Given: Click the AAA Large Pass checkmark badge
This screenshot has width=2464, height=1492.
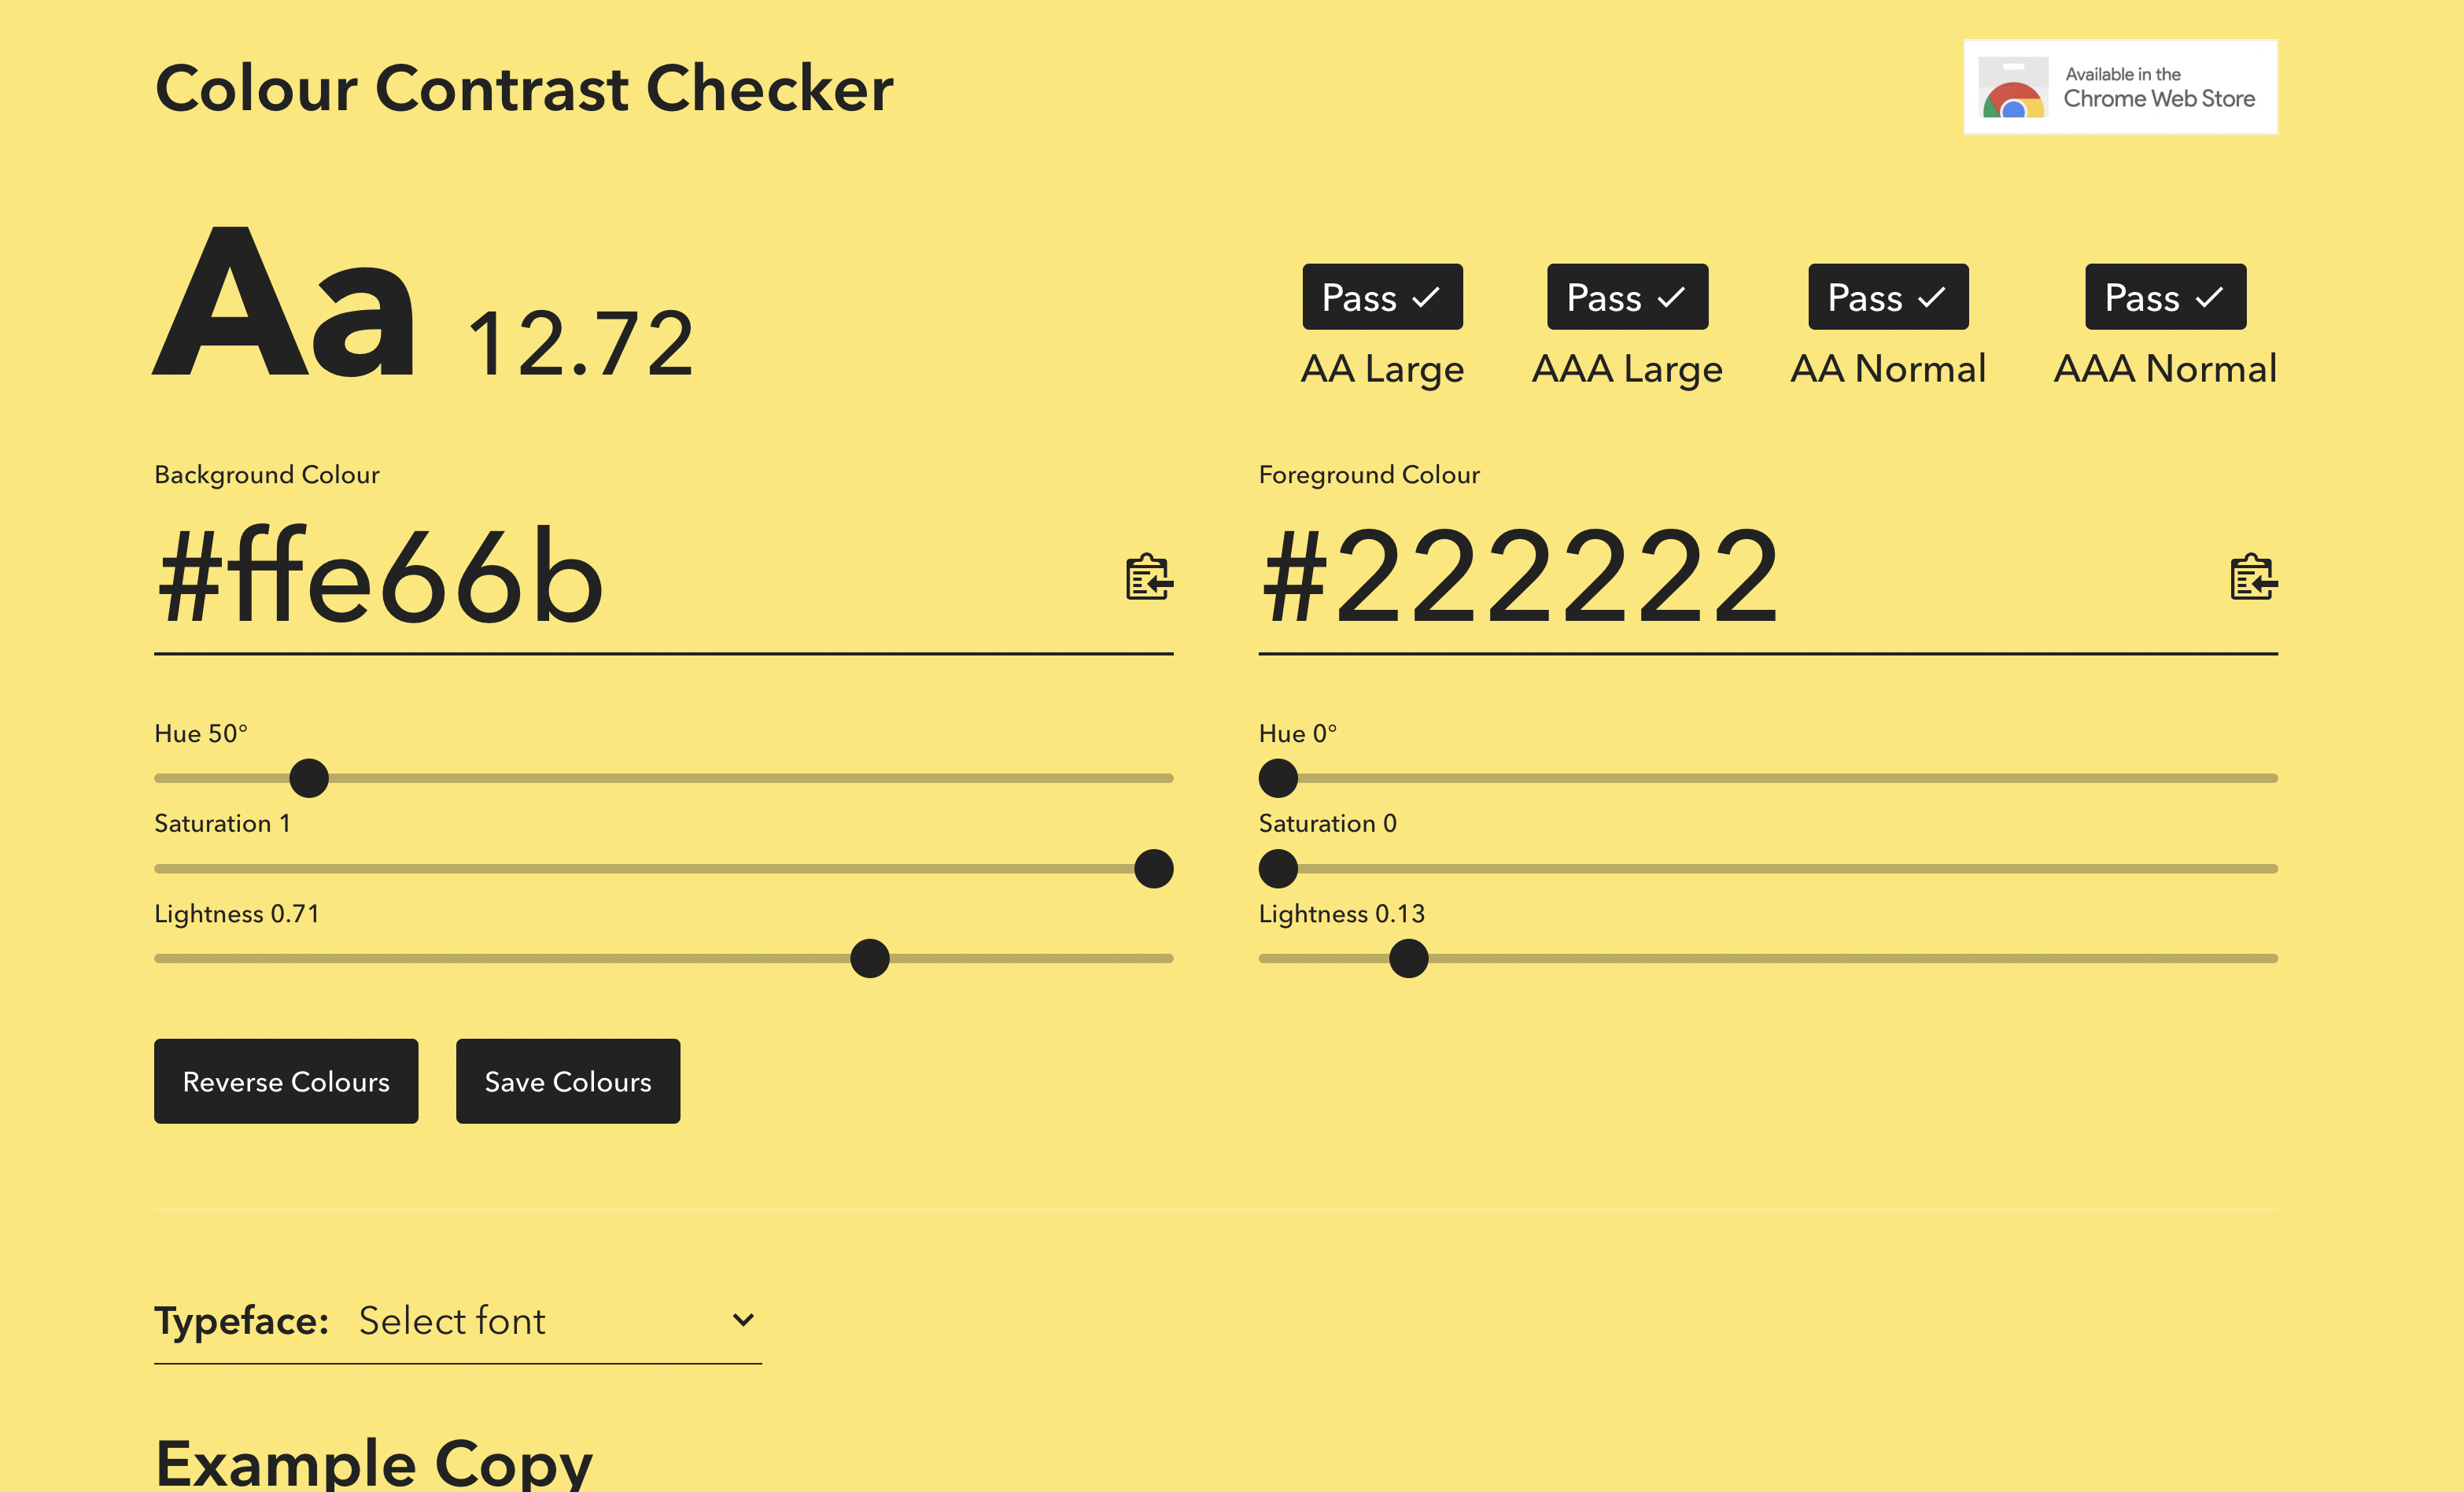Looking at the screenshot, I should (1627, 297).
